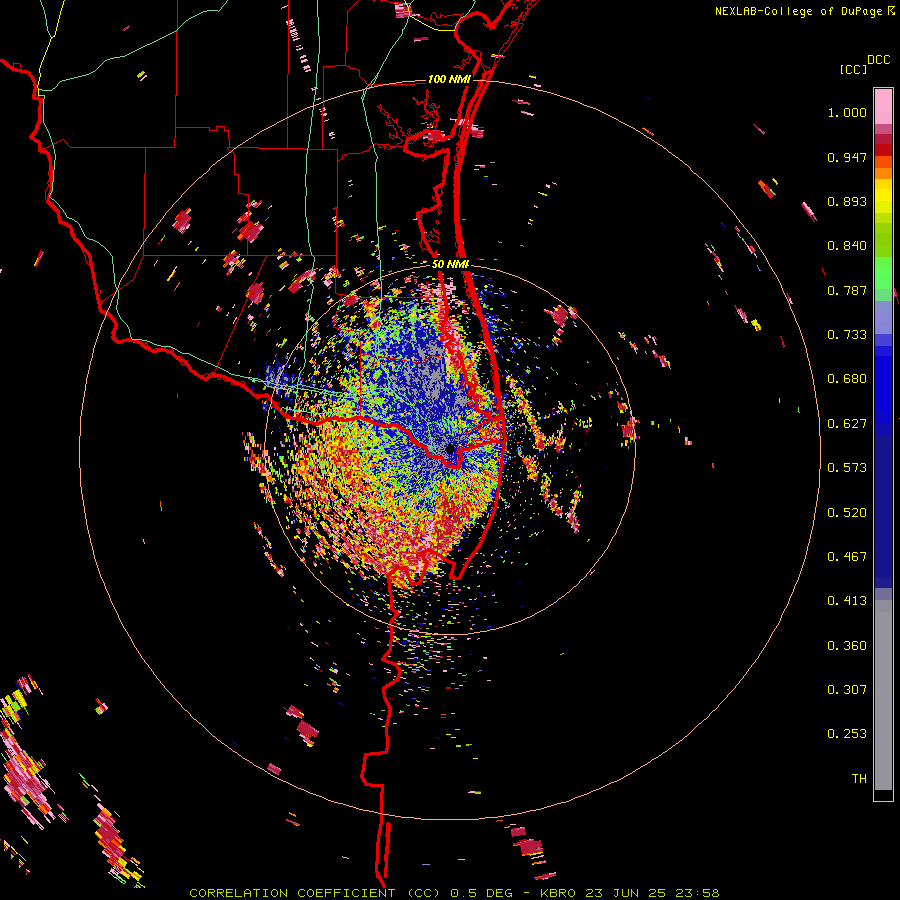Pick the red swatch above 0.947

click(883, 150)
